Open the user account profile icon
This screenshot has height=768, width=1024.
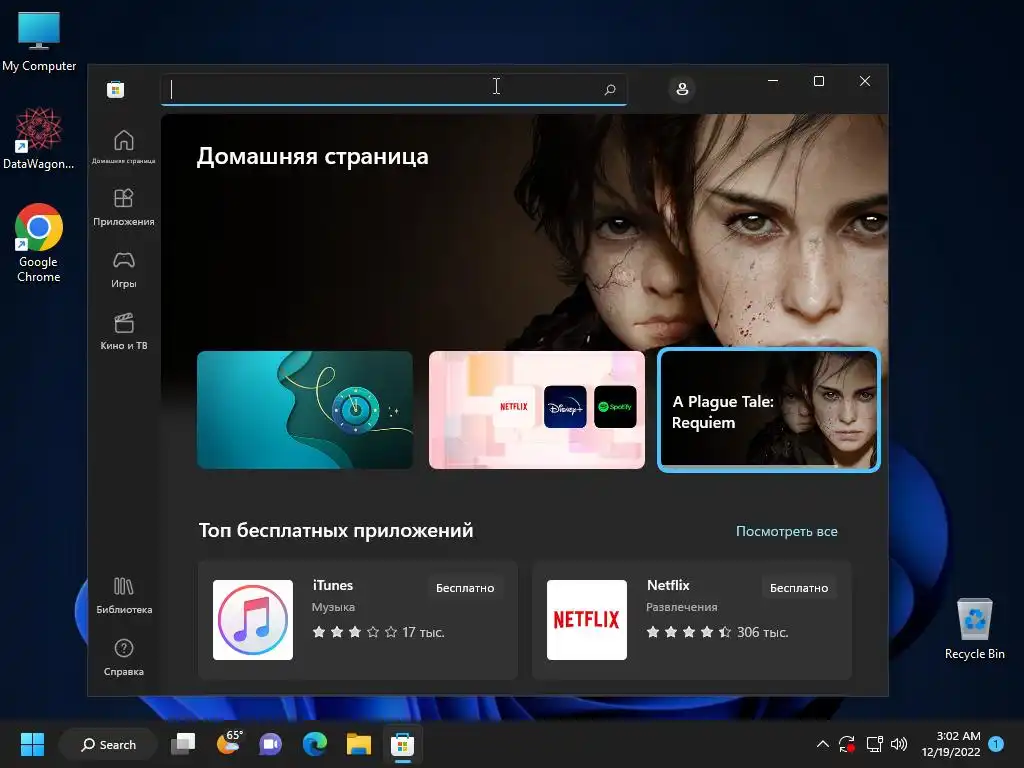(x=682, y=89)
